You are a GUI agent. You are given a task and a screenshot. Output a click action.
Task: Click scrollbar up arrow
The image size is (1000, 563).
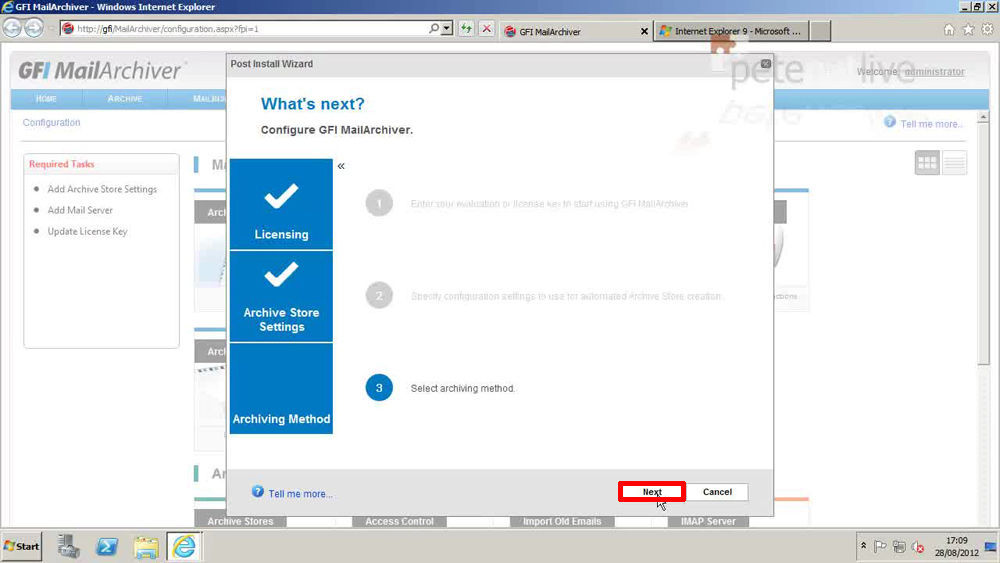point(983,117)
